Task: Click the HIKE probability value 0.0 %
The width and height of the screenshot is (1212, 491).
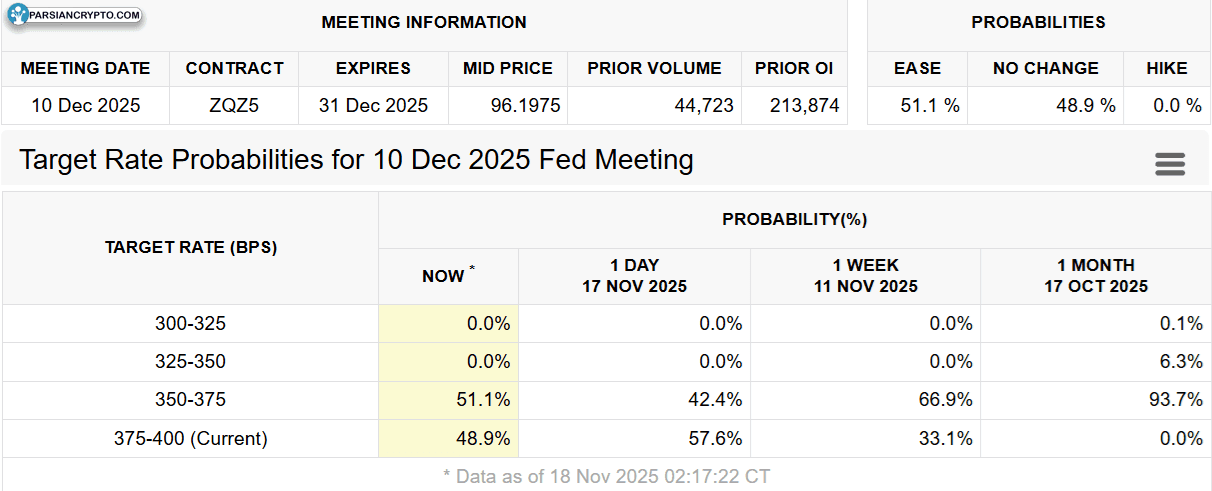Action: (x=1167, y=105)
